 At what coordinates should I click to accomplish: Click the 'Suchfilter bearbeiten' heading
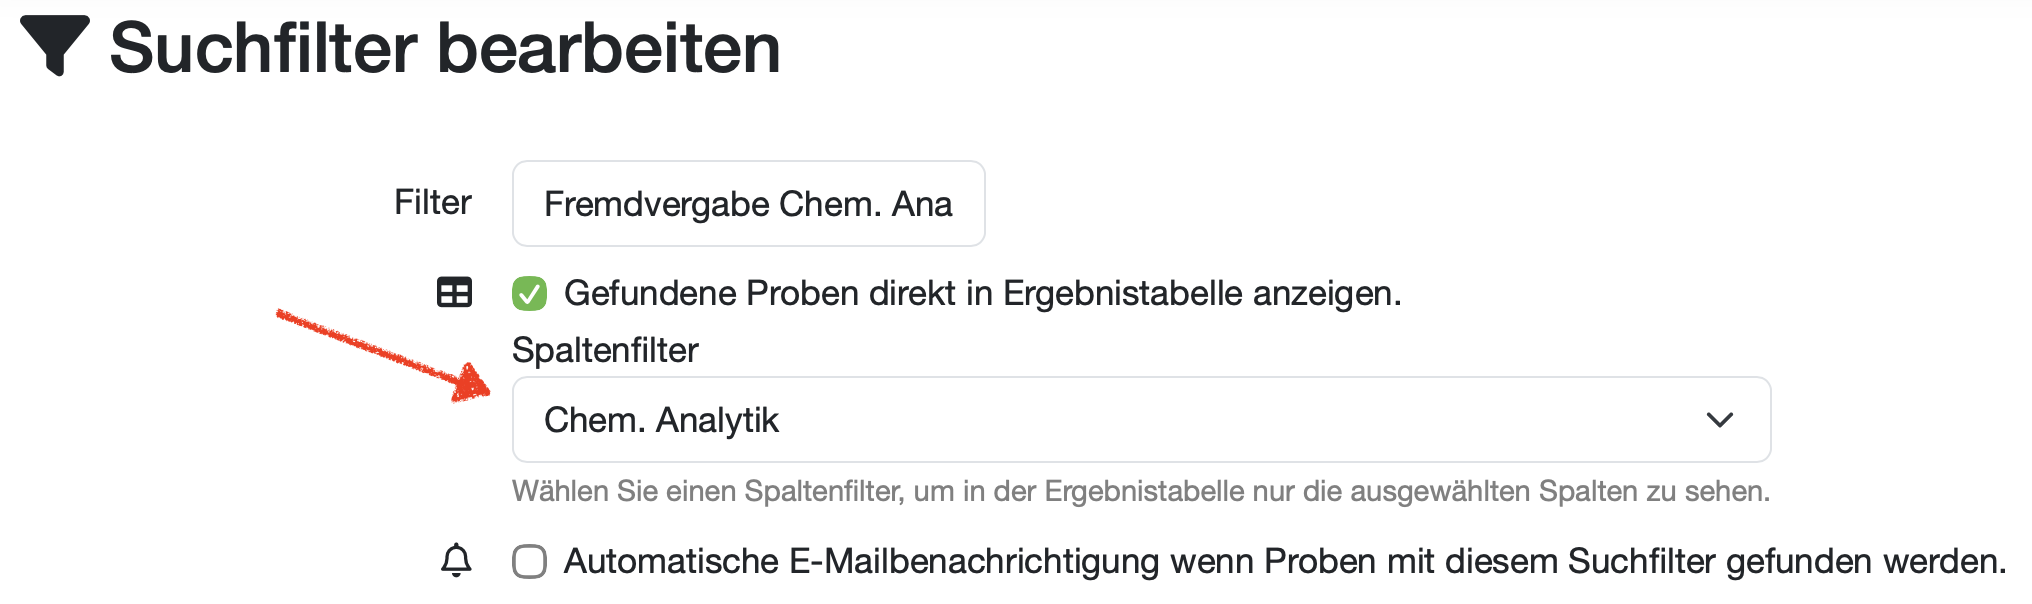444,48
